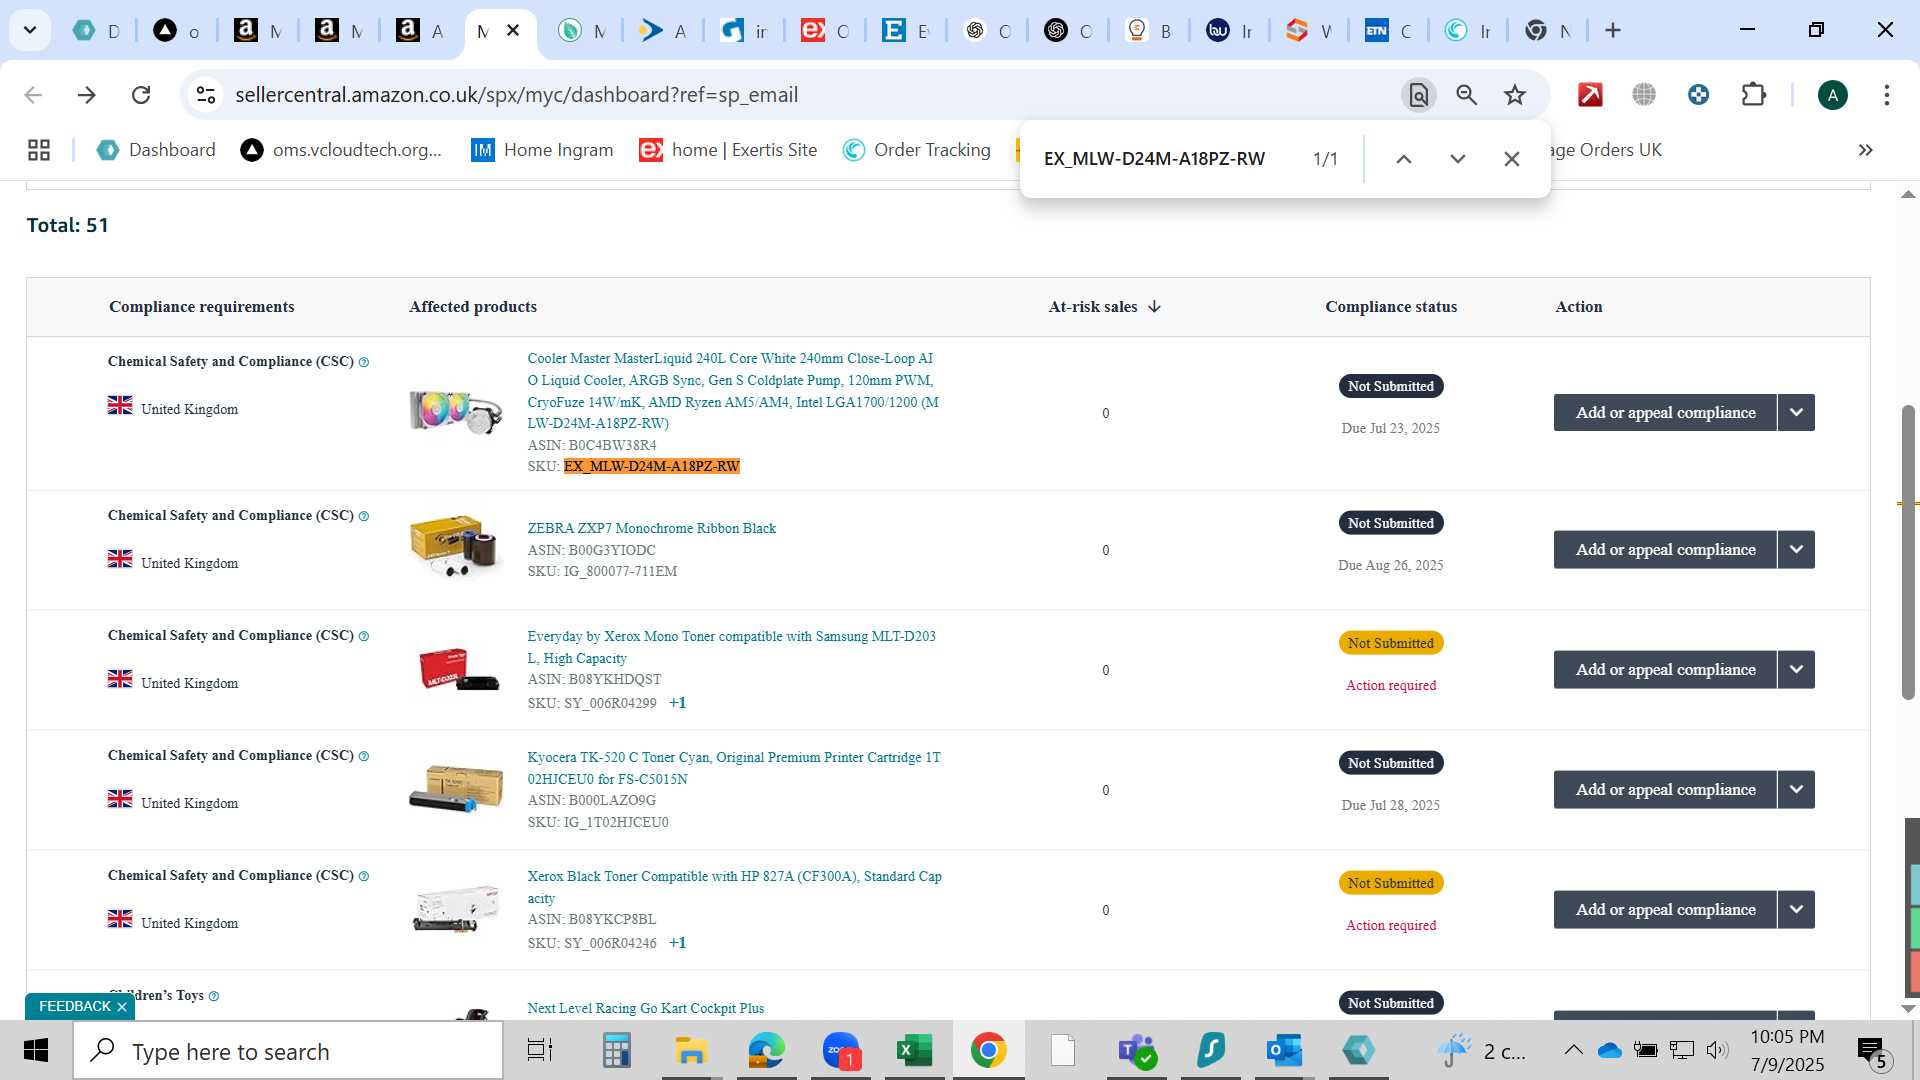
Task: Go to previous find result
Action: click(1404, 159)
